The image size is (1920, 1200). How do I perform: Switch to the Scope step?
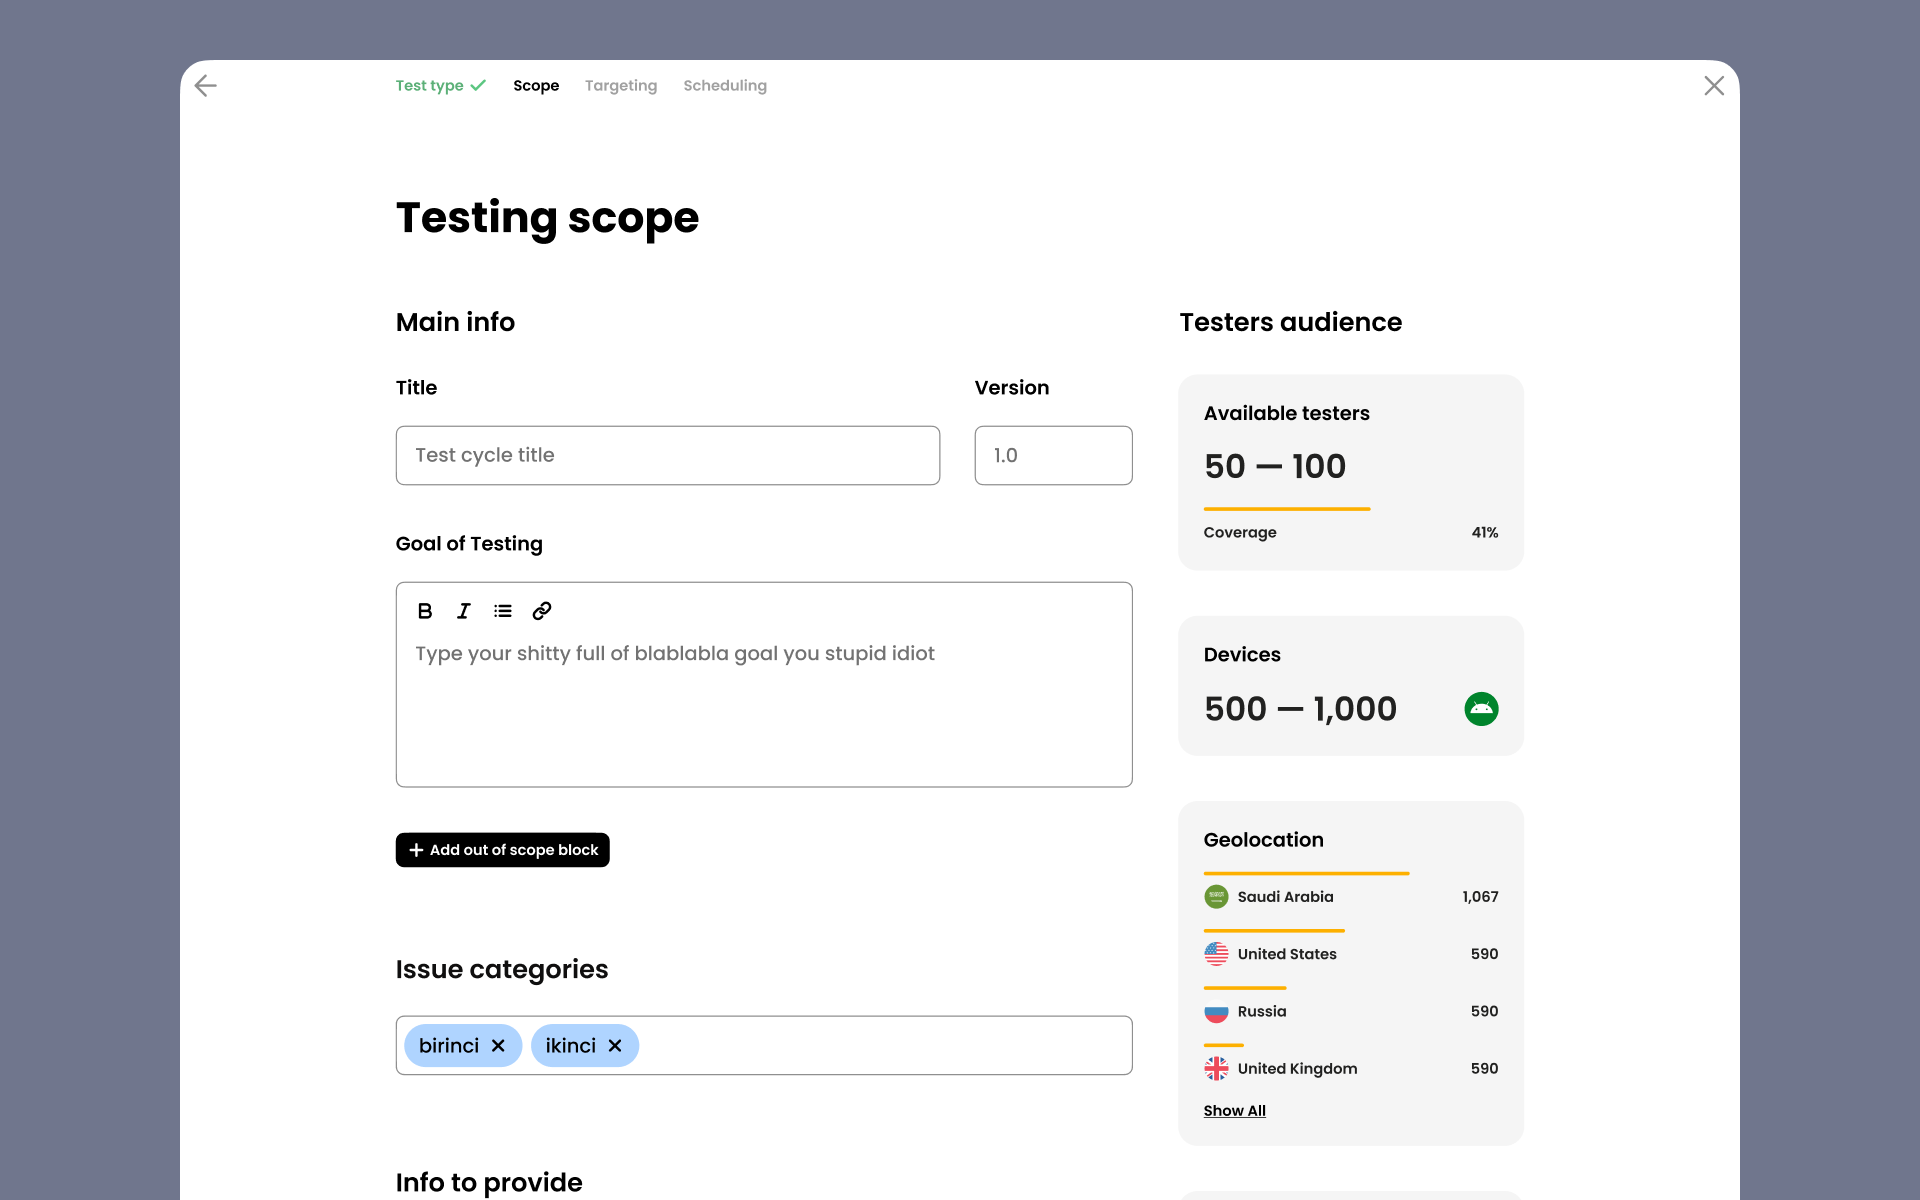[x=536, y=86]
